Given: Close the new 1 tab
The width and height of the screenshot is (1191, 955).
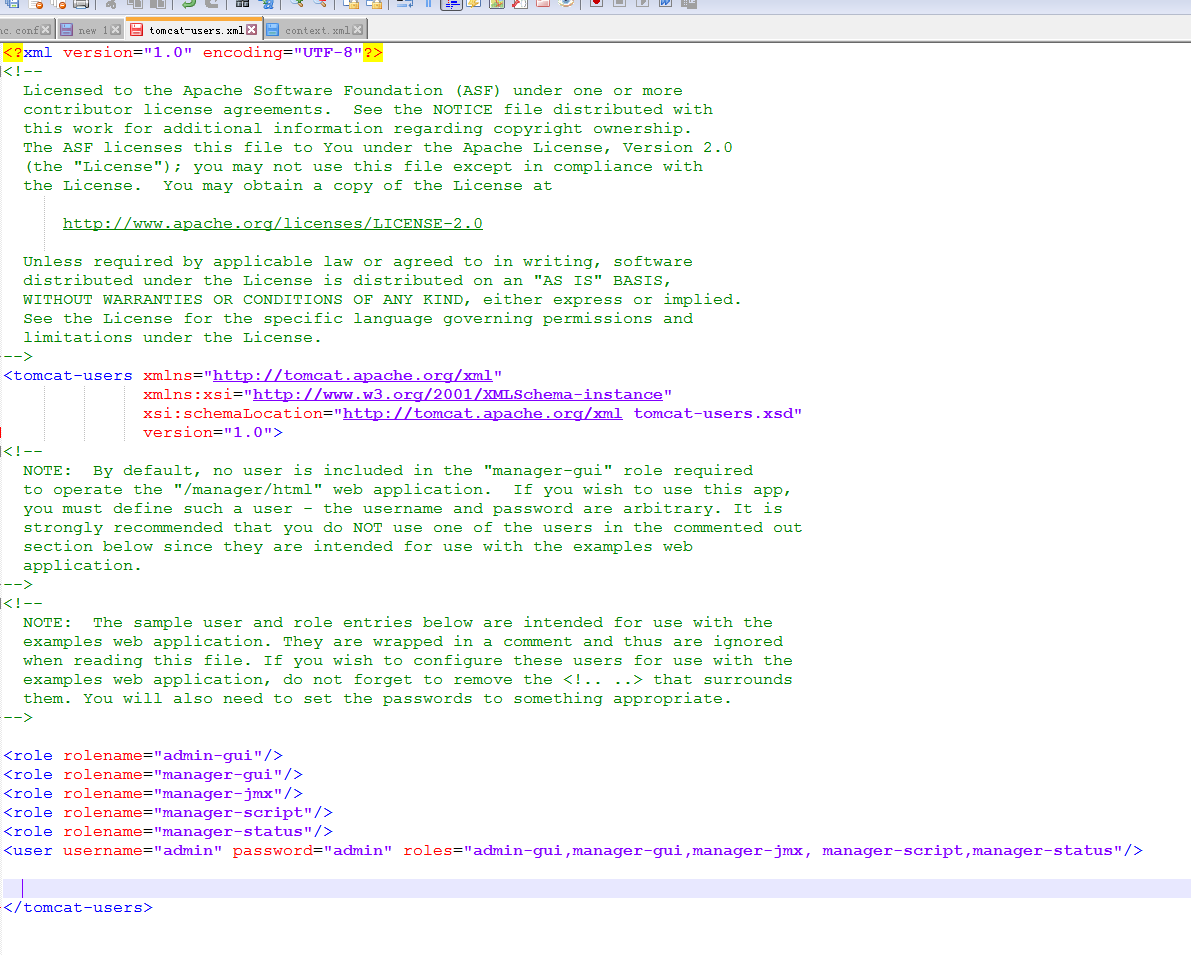Looking at the screenshot, I should pos(115,30).
